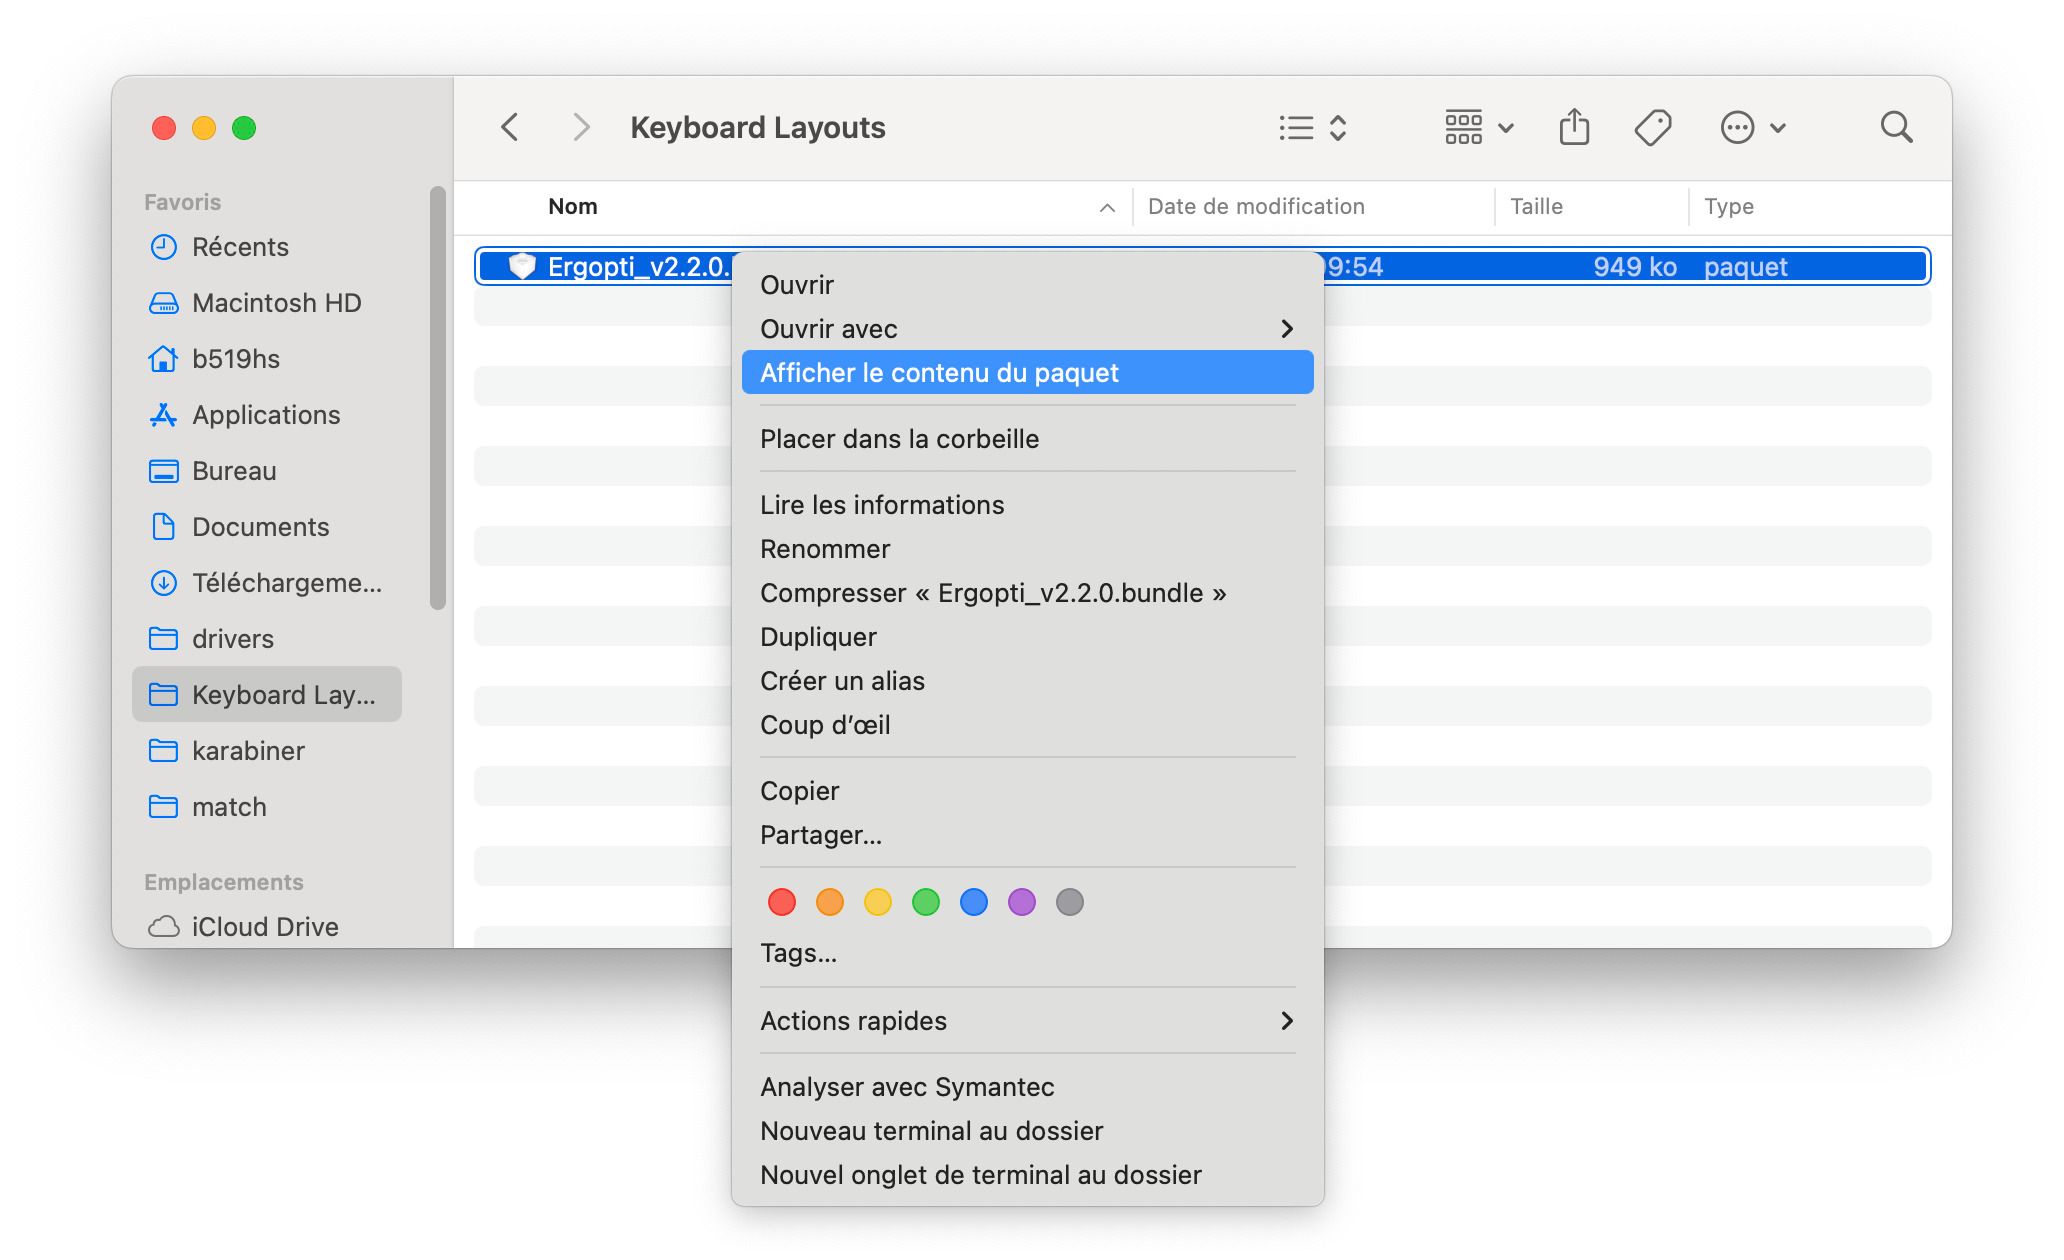Expand the Ouvrir avec submenu

1027,329
